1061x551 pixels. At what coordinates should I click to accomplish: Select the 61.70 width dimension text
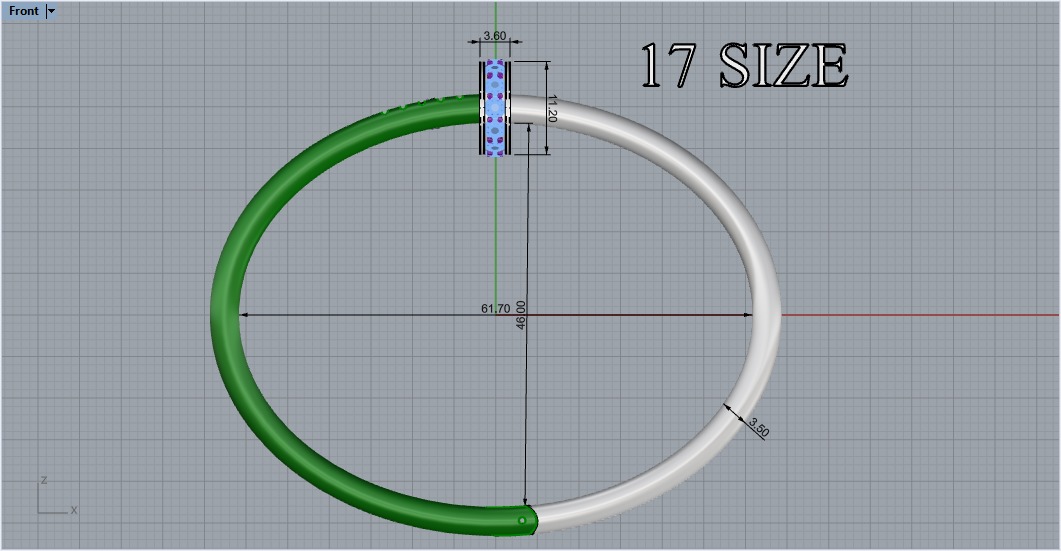point(495,309)
